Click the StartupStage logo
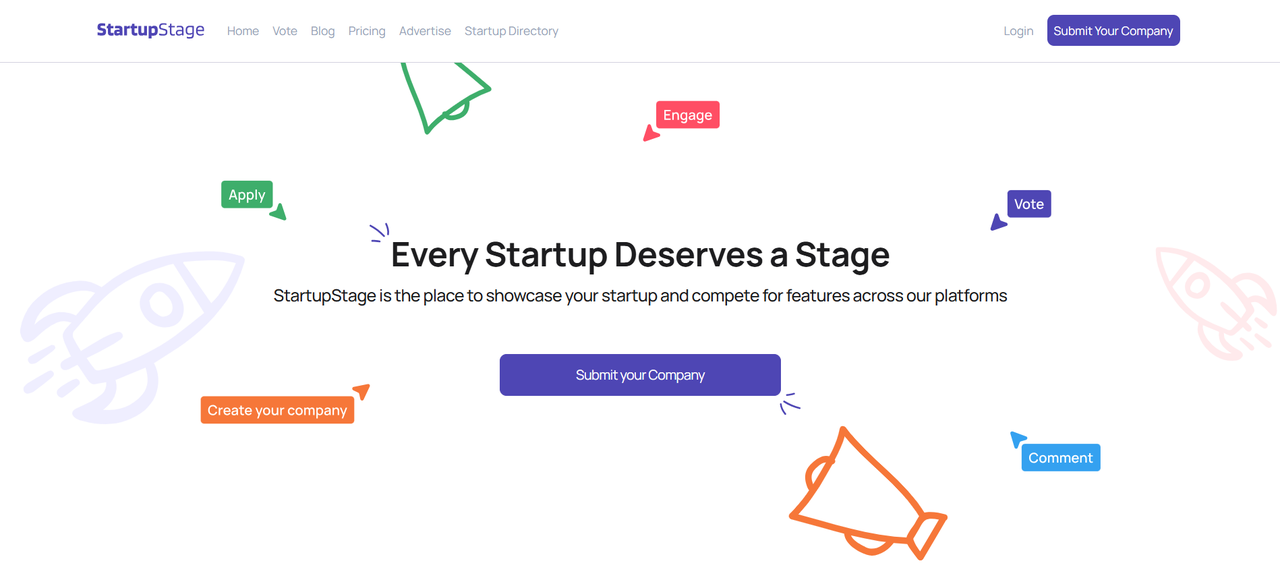The width and height of the screenshot is (1280, 584). tap(150, 30)
